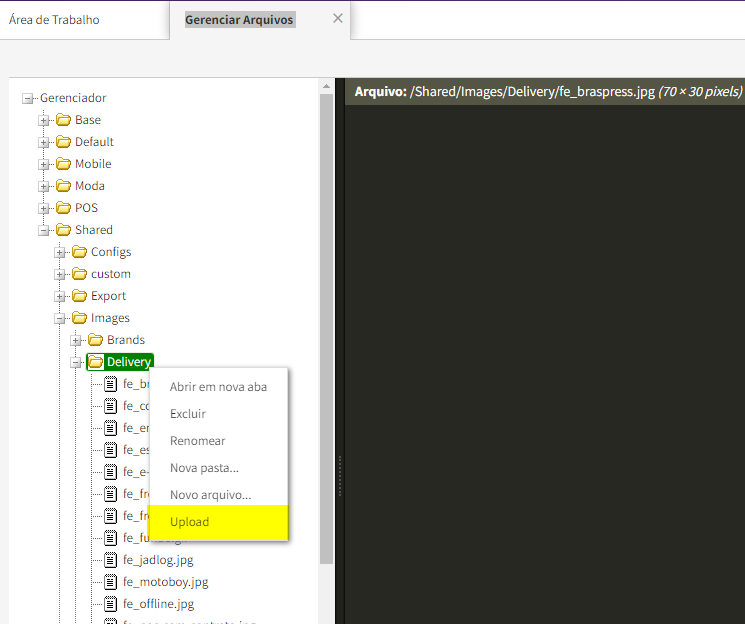The height and width of the screenshot is (624, 745).
Task: Click the fe_jadlog.jpg file icon
Action: (110, 560)
